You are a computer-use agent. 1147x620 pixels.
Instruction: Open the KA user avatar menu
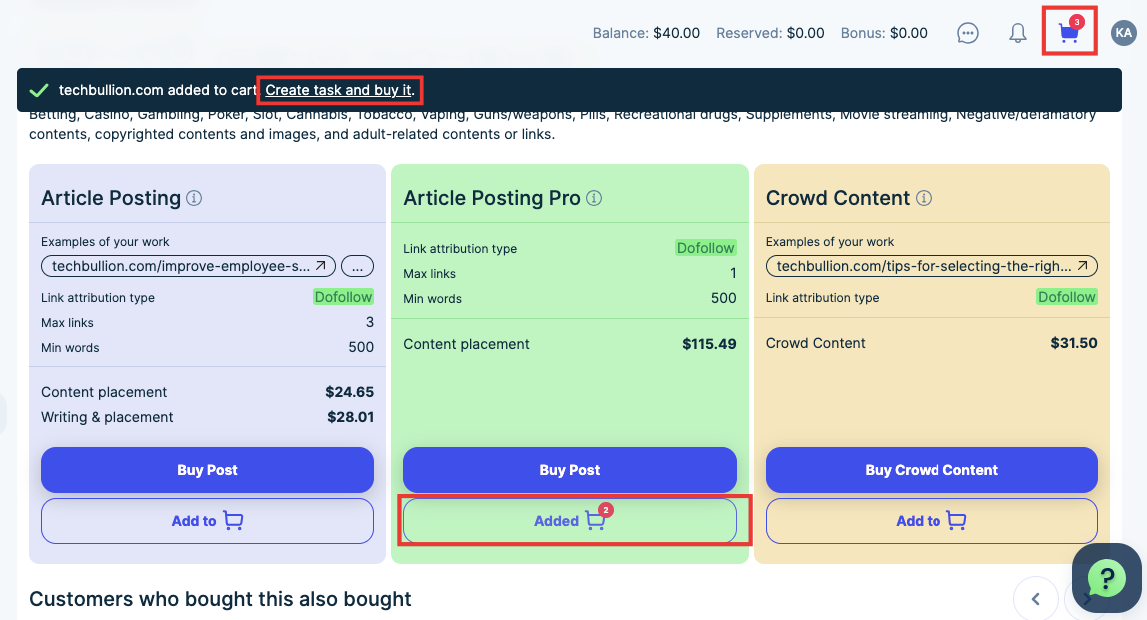pos(1123,33)
